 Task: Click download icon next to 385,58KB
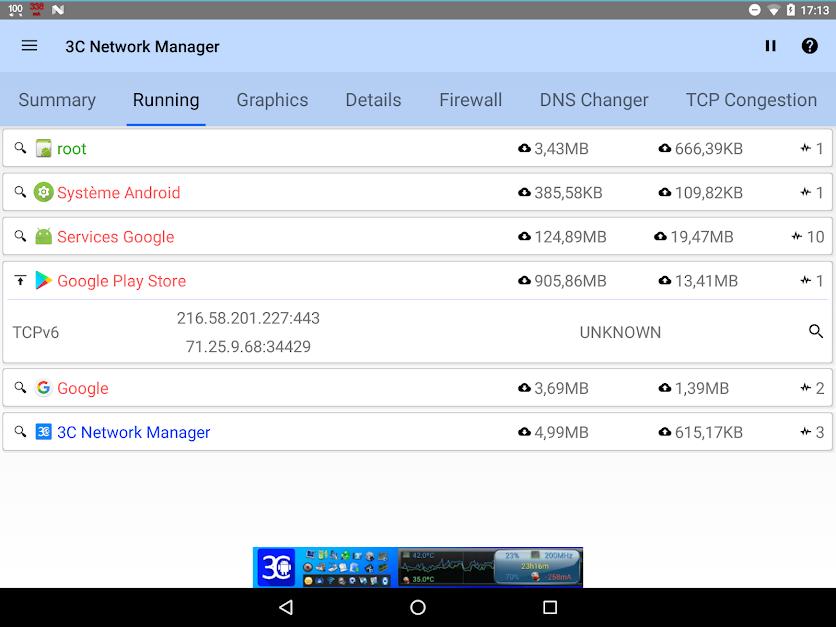click(x=524, y=192)
